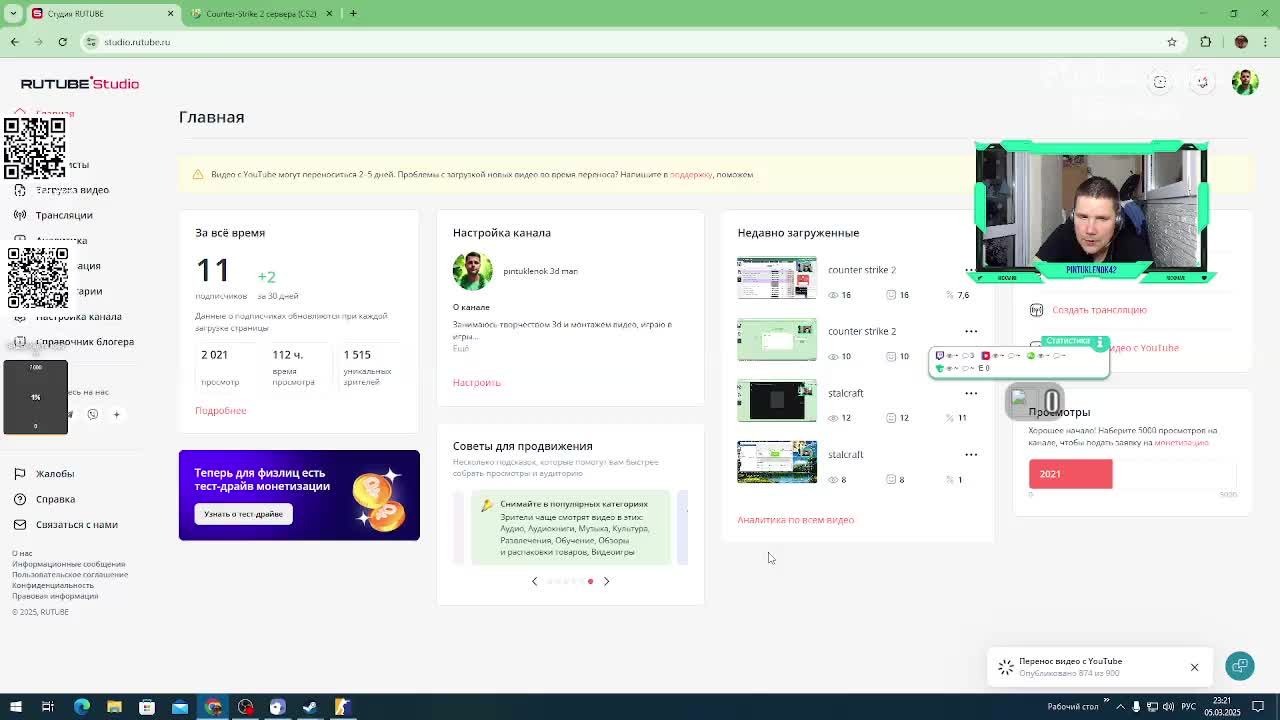This screenshot has height=720, width=1280.
Task: Close the Перенос видео с YouTube notification
Action: click(x=1194, y=667)
